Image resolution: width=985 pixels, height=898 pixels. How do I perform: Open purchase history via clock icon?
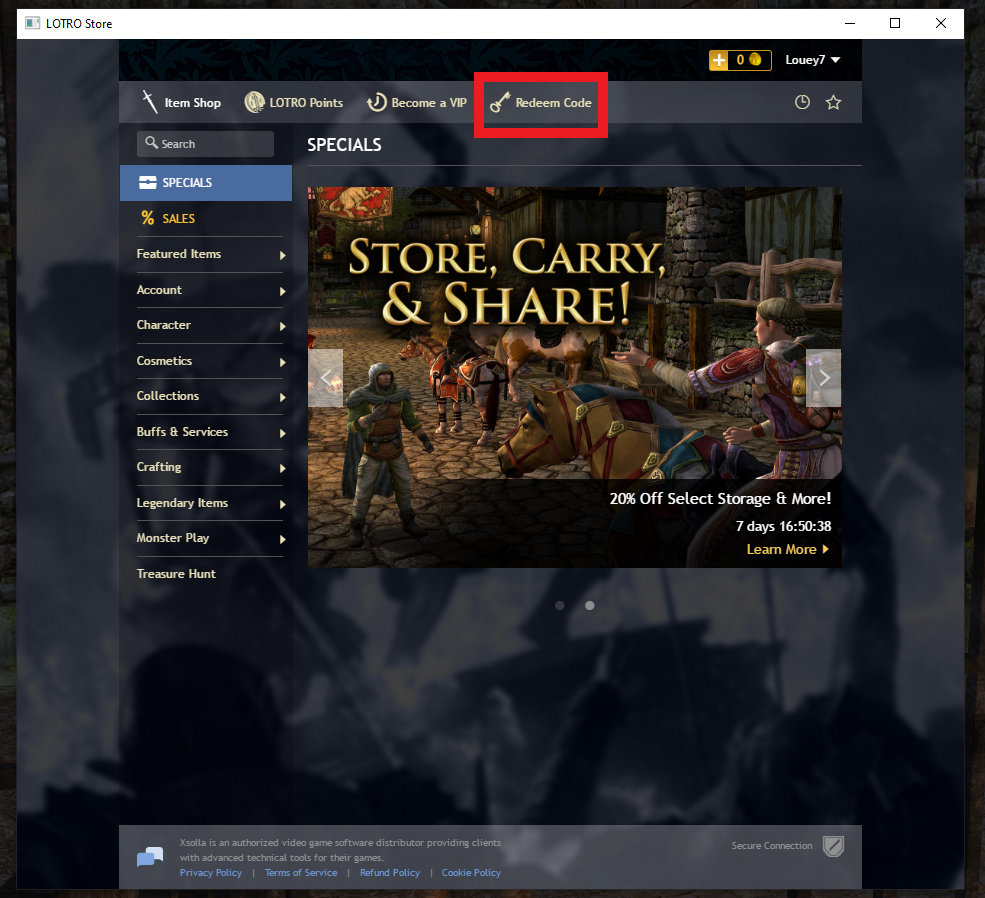tap(802, 102)
